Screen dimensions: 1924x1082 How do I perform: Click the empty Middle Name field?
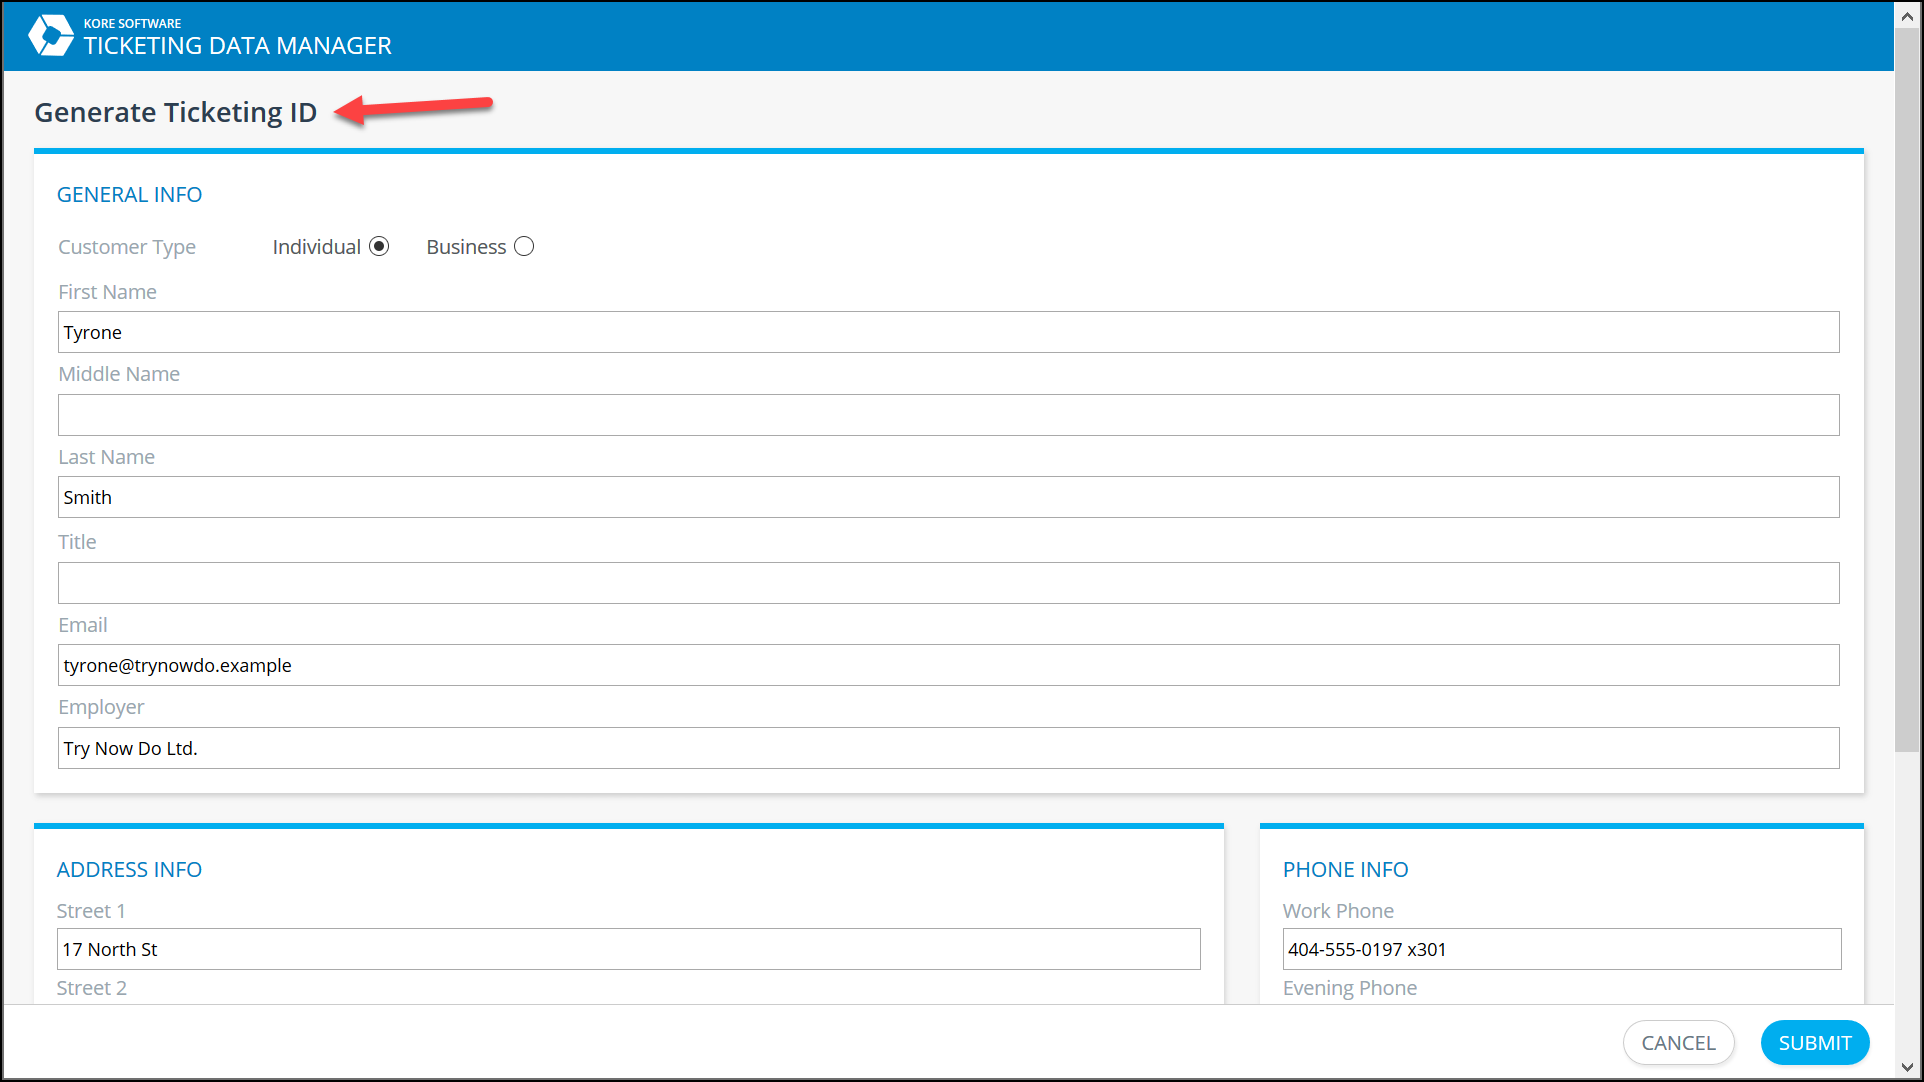pos(948,415)
